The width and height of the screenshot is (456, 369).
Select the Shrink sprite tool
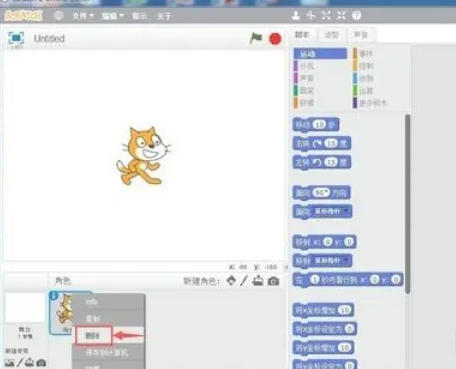[341, 15]
